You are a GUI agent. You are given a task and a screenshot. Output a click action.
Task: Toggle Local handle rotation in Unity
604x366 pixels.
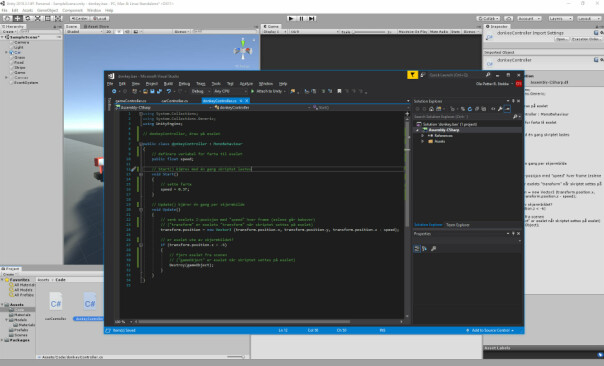click(100, 18)
